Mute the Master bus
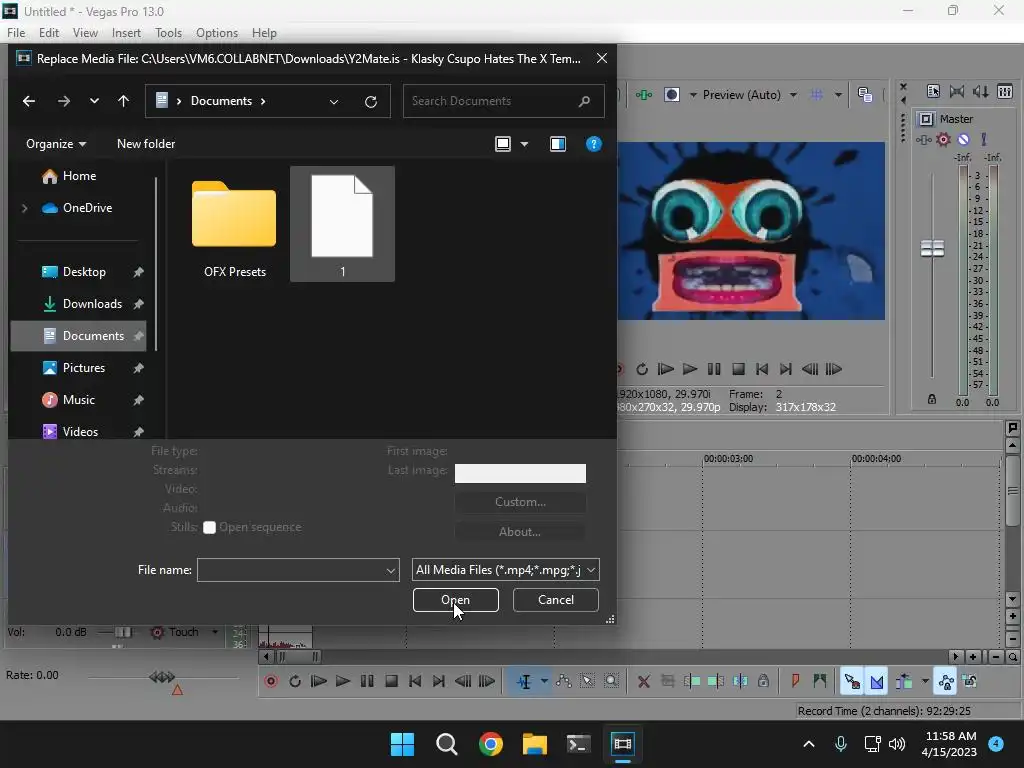The image size is (1024, 768). pyautogui.click(x=963, y=139)
